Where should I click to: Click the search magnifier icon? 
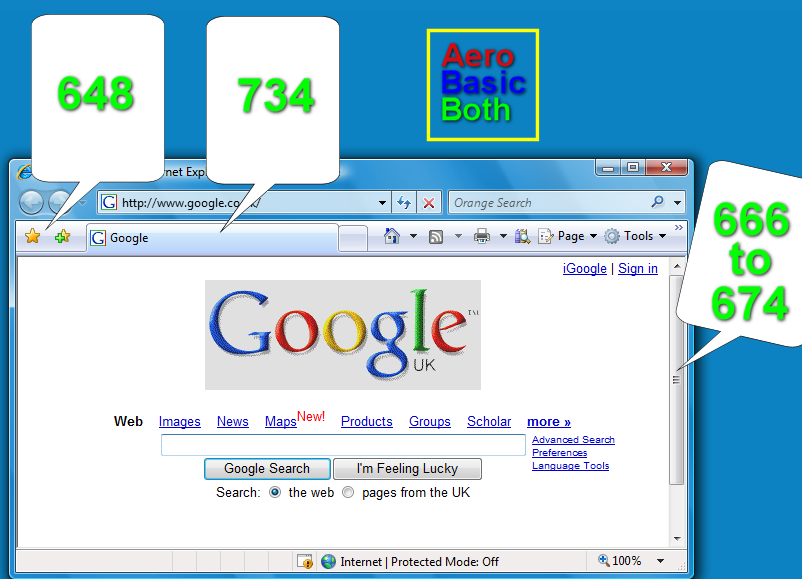pos(658,202)
